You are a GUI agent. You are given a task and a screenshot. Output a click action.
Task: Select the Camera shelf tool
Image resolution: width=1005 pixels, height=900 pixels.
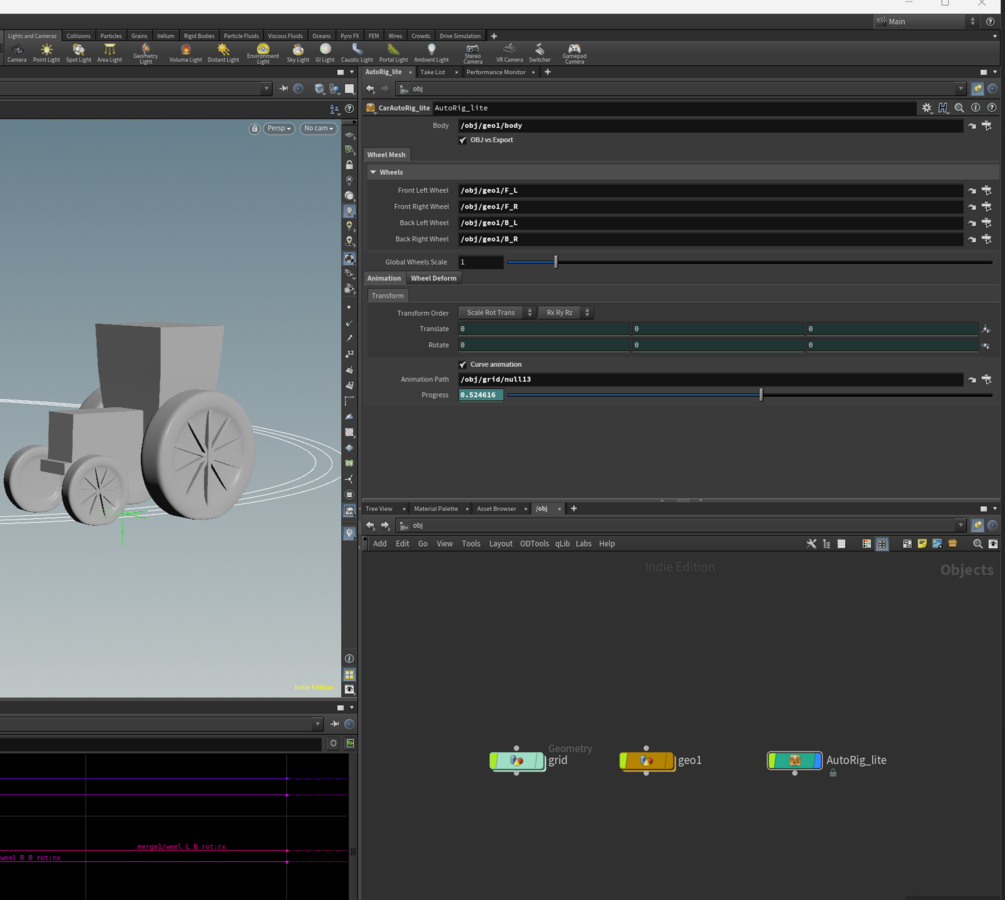click(17, 52)
